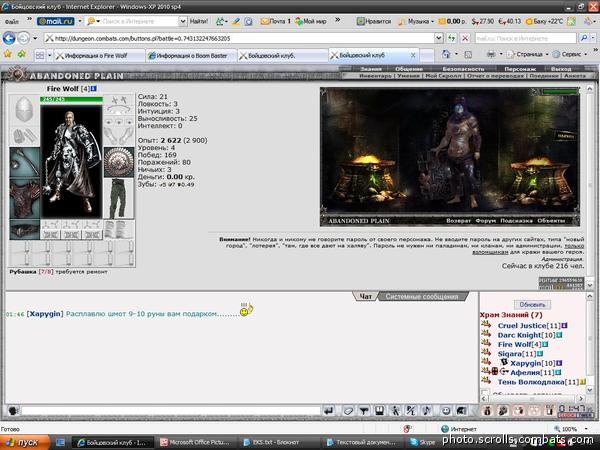Click player name Xapygin in chat message
The image size is (600, 450).
pyautogui.click(x=45, y=314)
